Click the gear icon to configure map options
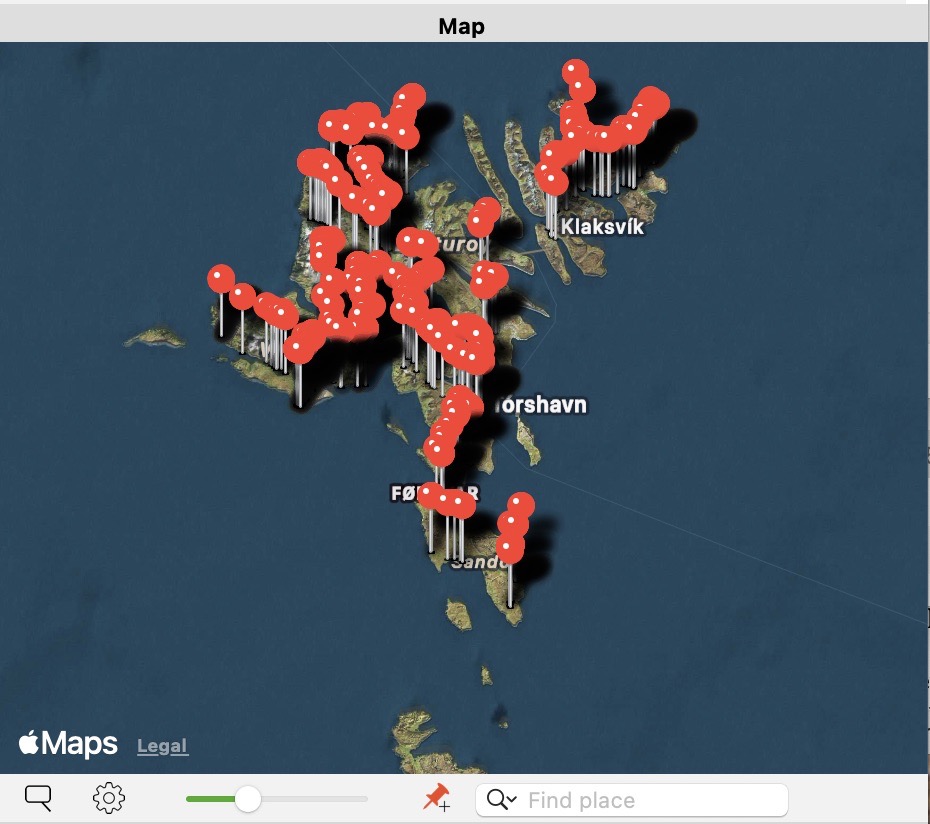Screen dimensions: 930x824 pos(111,798)
